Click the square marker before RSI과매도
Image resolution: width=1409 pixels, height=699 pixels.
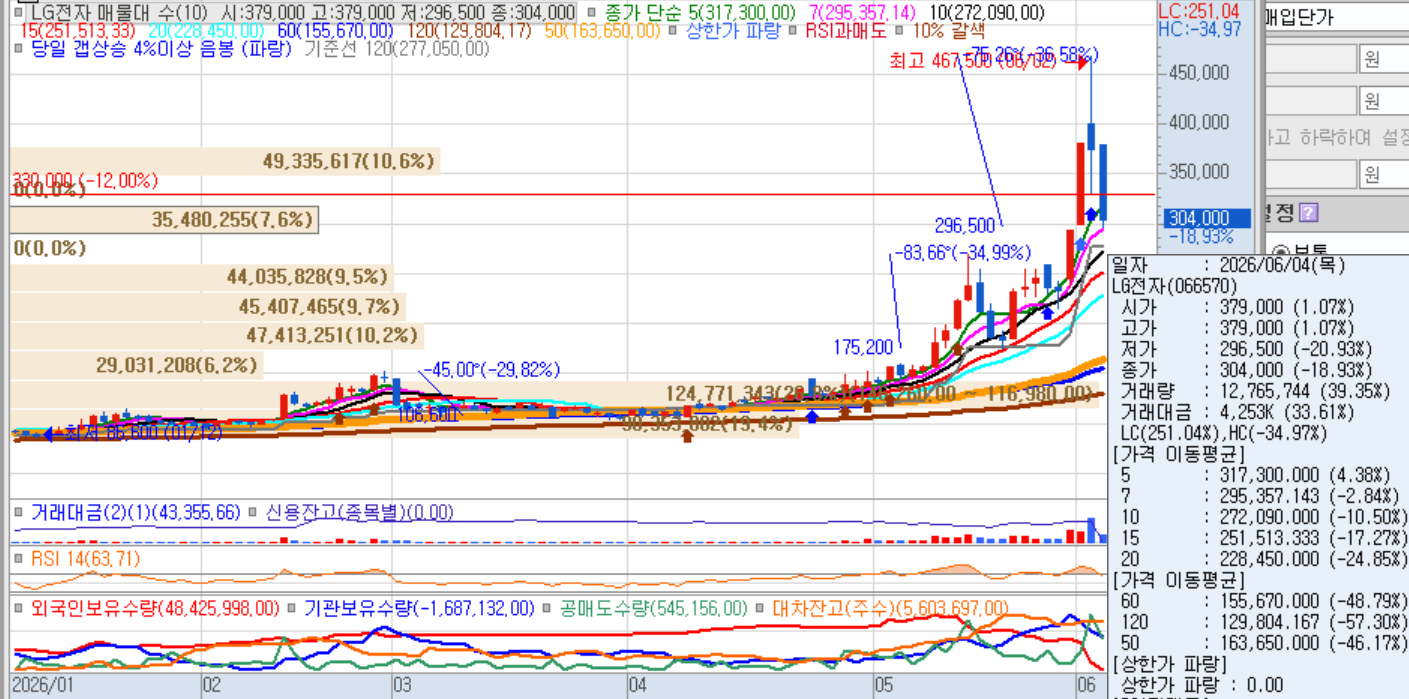(793, 30)
